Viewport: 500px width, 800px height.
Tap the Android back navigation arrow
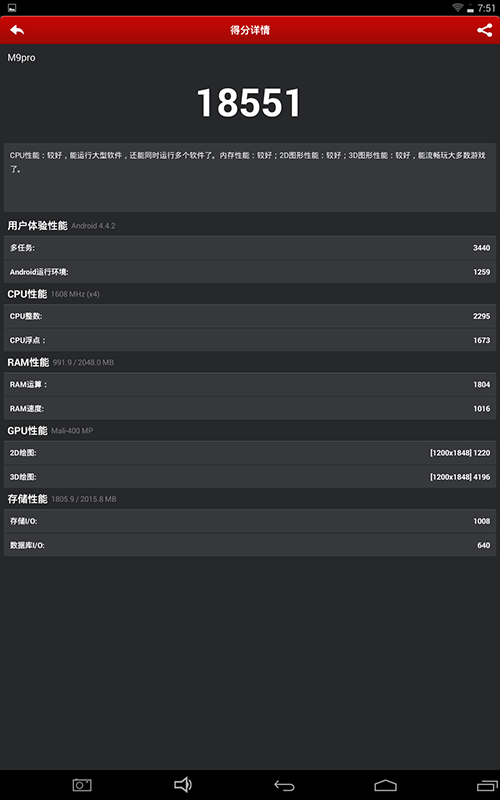[284, 785]
